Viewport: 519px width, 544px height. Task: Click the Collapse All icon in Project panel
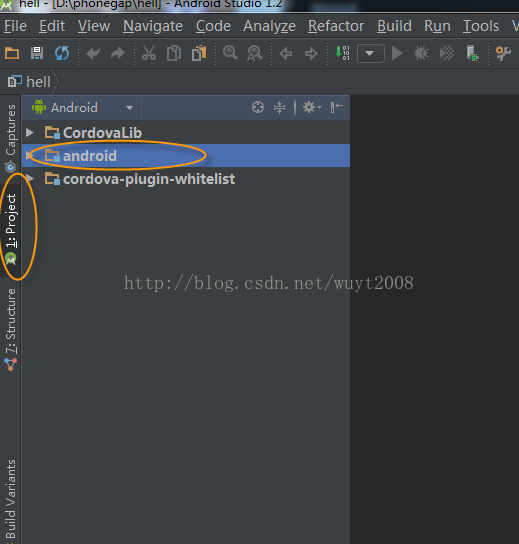tap(279, 107)
